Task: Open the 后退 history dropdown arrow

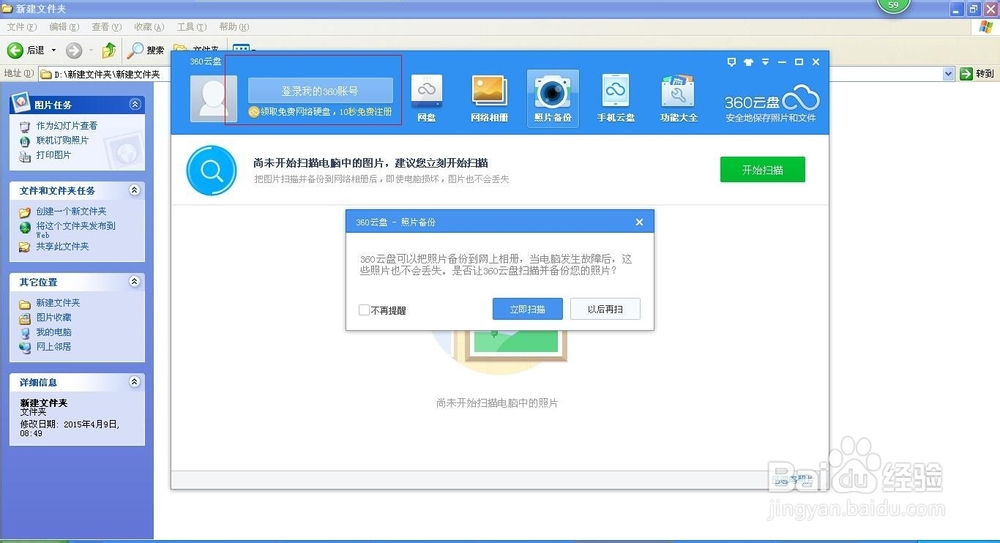Action: 54,50
